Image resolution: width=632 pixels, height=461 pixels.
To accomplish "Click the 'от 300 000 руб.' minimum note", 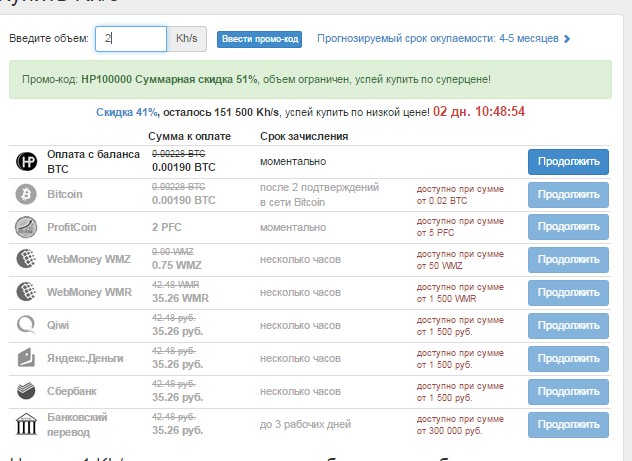I will pyautogui.click(x=449, y=431).
